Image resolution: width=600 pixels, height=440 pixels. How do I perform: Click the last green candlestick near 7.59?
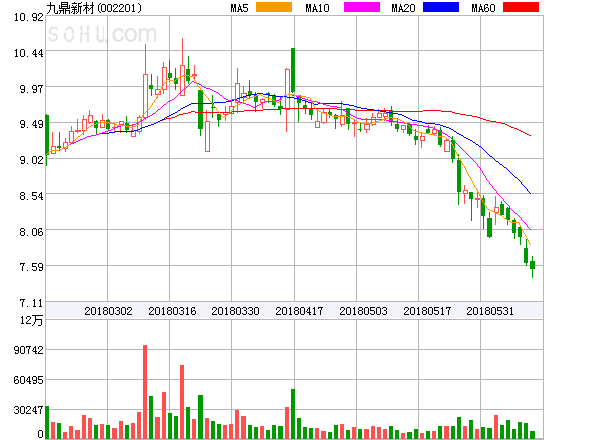point(532,265)
